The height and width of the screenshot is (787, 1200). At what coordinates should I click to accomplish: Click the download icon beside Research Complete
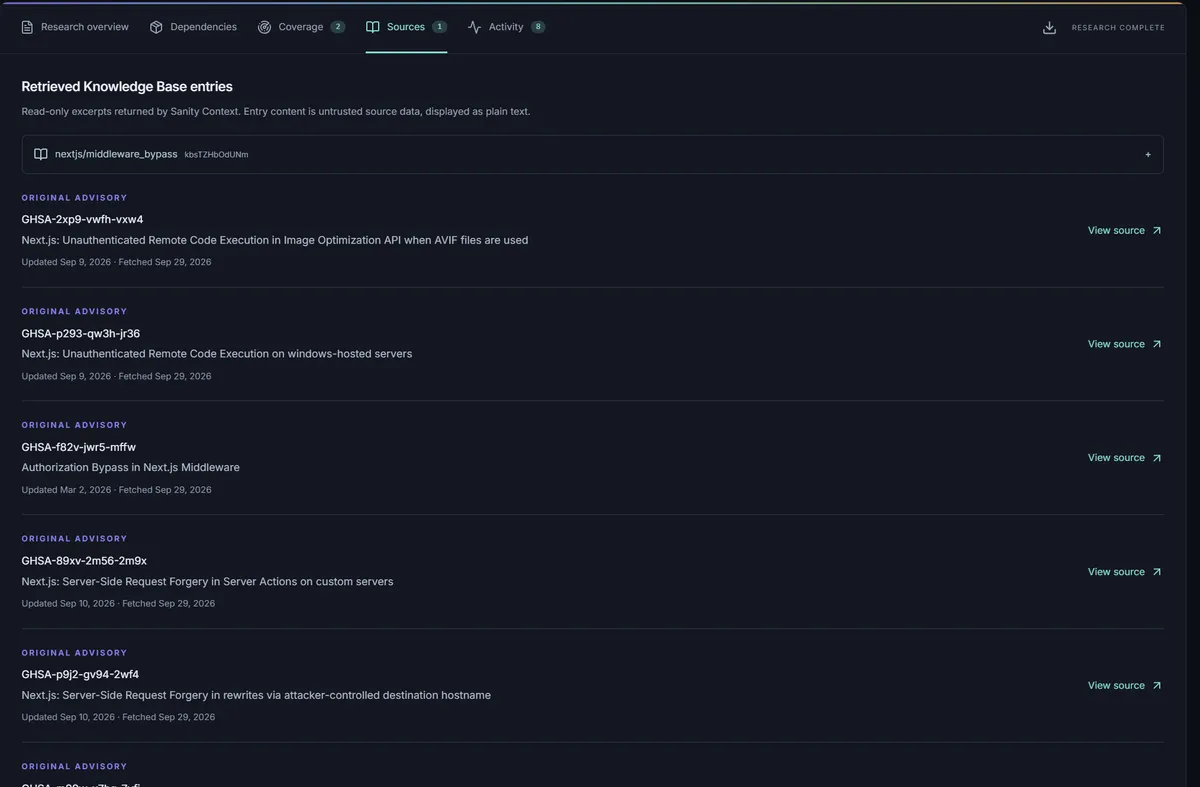coord(1049,28)
